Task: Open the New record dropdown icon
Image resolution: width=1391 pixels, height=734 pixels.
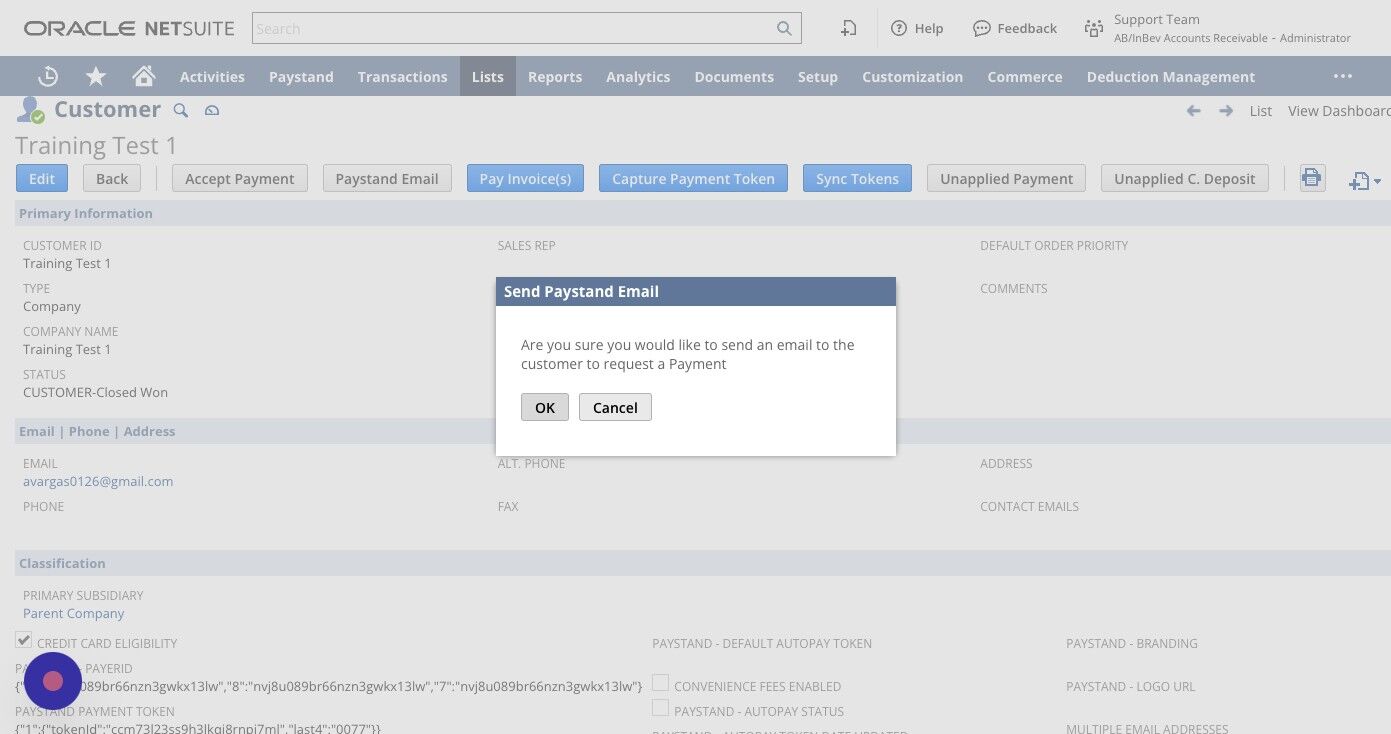Action: (1365, 181)
